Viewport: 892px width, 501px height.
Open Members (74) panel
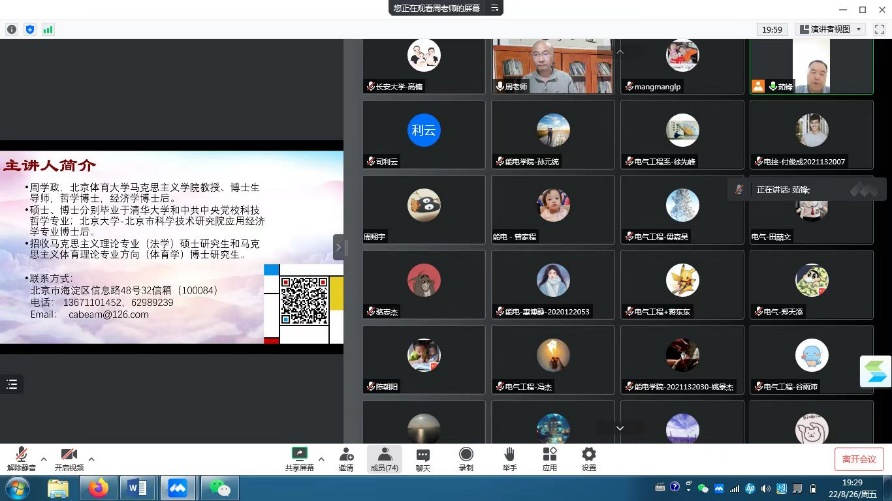click(384, 457)
